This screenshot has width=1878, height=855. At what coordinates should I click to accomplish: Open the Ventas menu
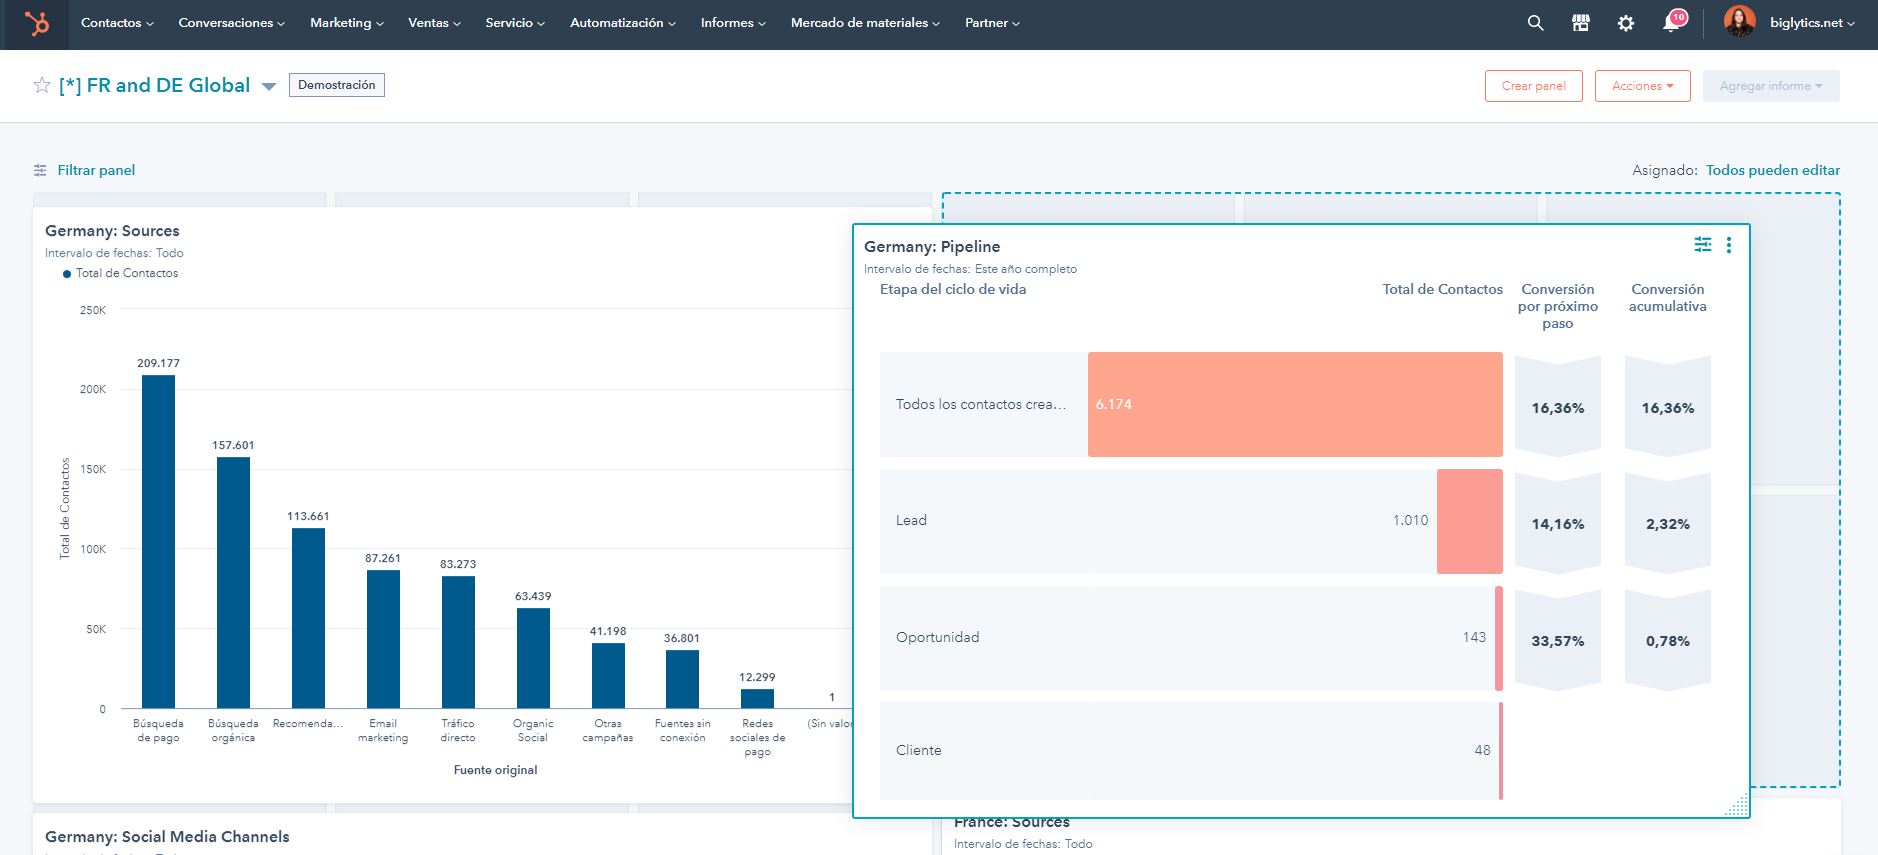pyautogui.click(x=434, y=23)
